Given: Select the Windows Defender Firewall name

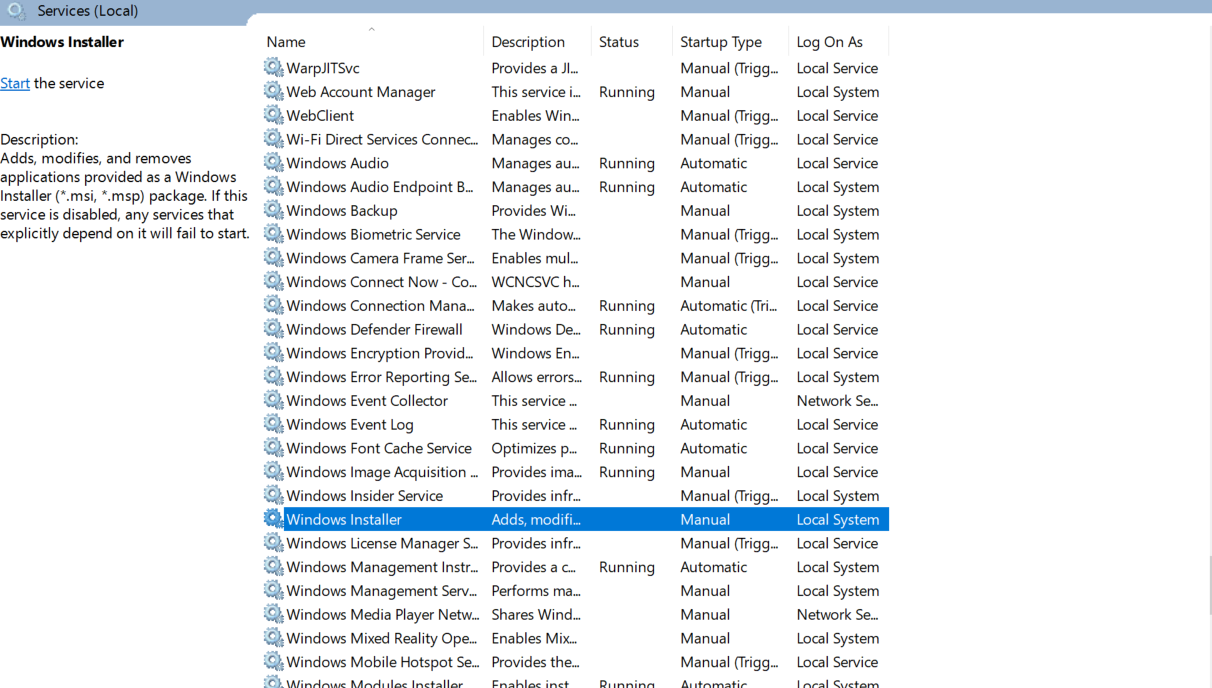Looking at the screenshot, I should point(375,330).
